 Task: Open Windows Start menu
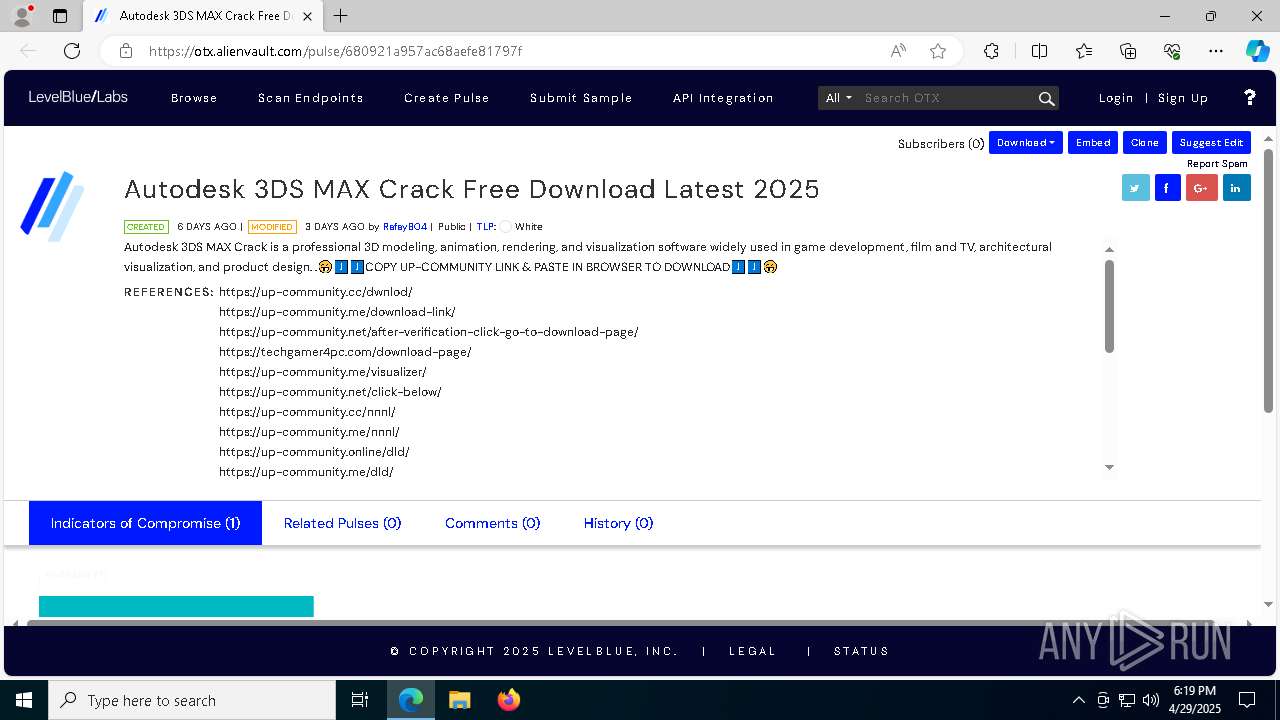click(x=24, y=700)
